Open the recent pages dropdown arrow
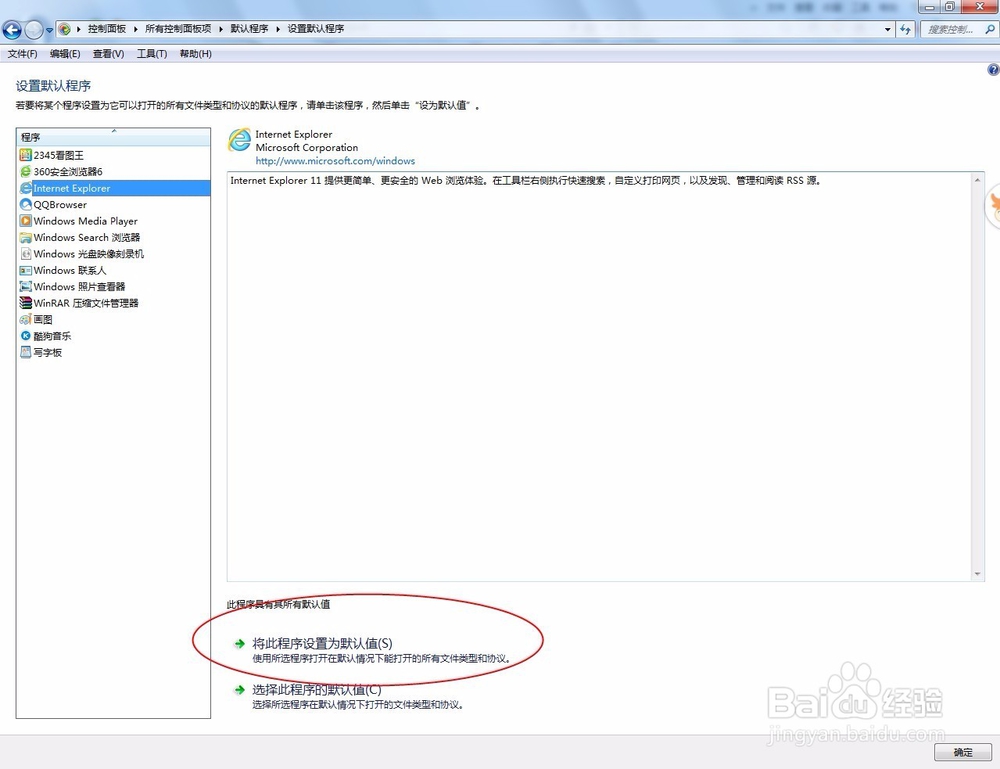 click(49, 30)
